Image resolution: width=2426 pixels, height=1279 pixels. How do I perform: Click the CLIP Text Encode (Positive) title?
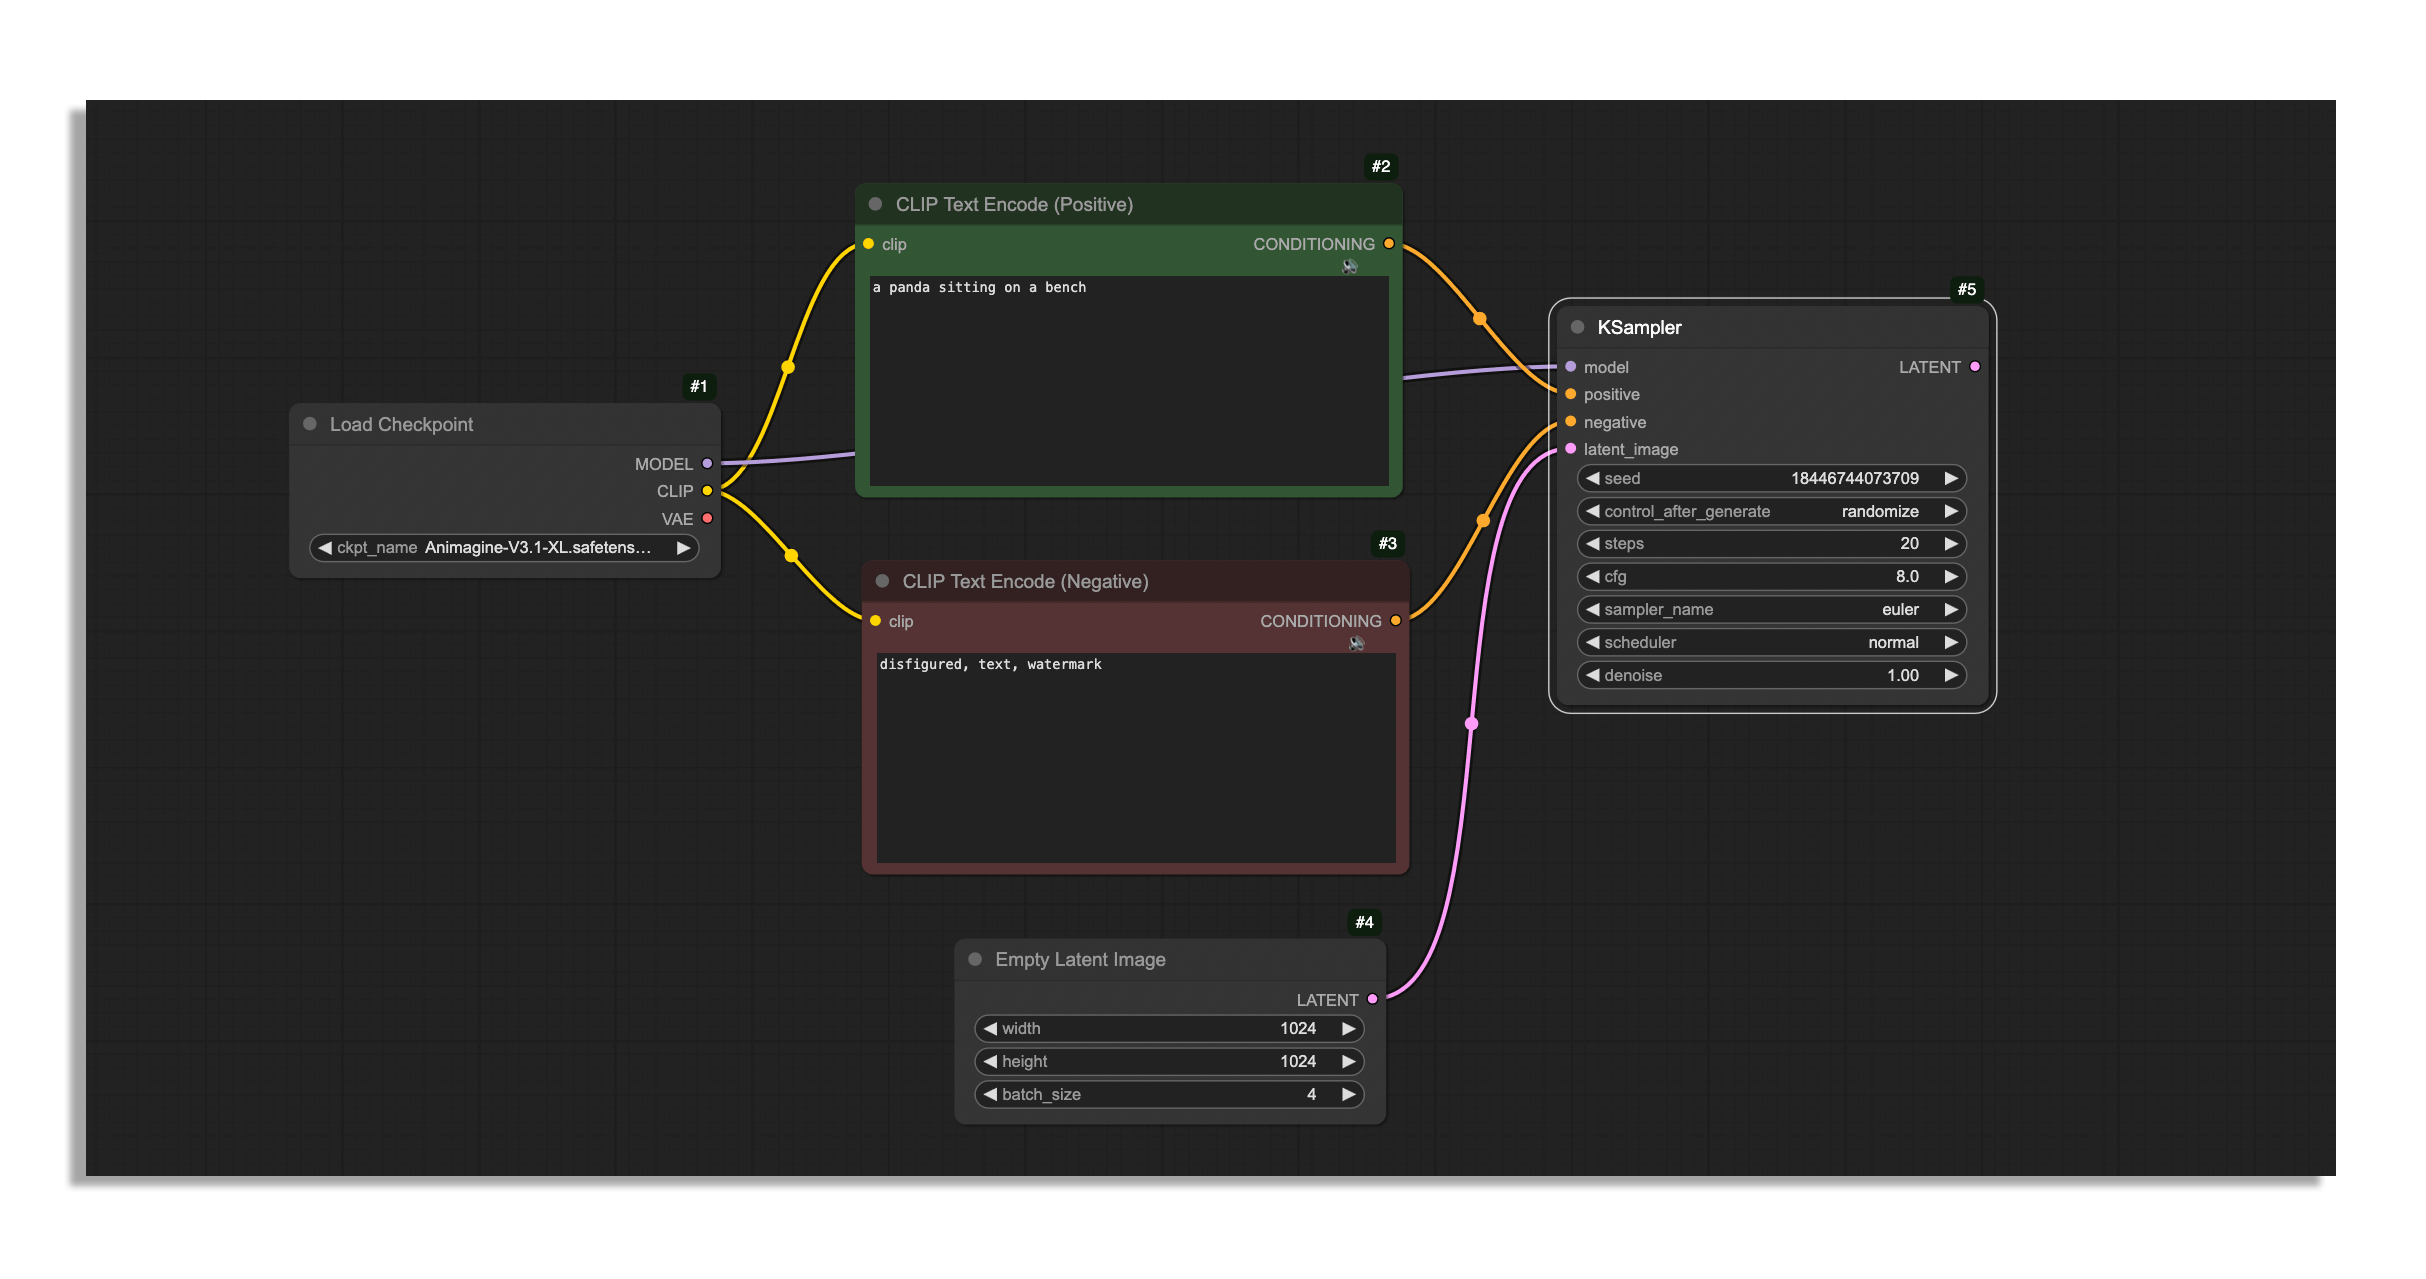(1013, 204)
